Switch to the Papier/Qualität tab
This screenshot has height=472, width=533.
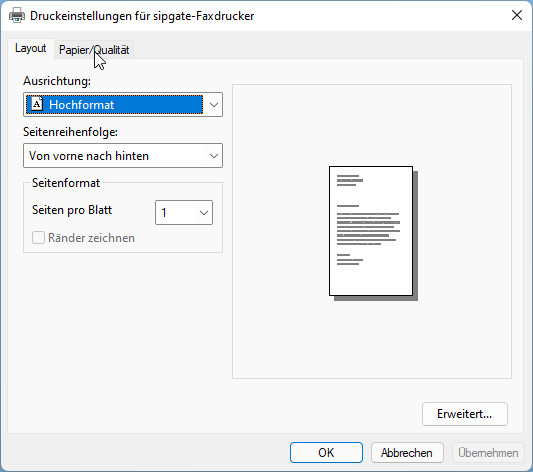coord(94,50)
